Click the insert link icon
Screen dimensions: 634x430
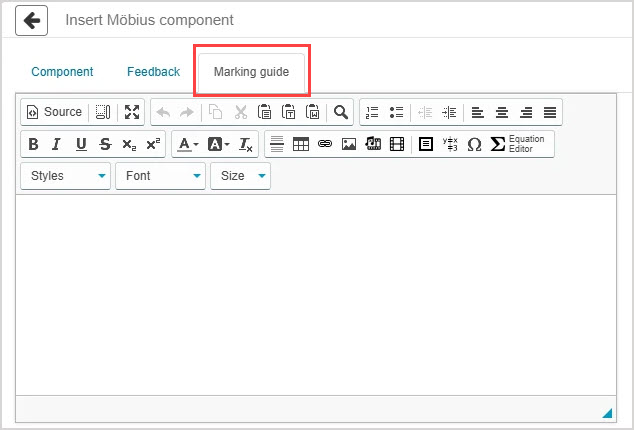[x=325, y=144]
